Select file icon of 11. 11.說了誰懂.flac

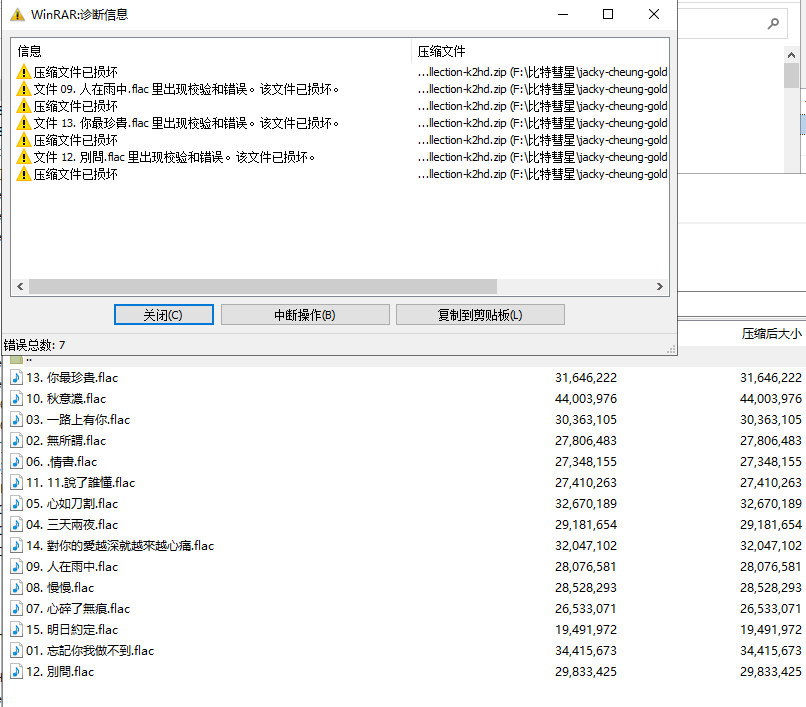coord(16,482)
